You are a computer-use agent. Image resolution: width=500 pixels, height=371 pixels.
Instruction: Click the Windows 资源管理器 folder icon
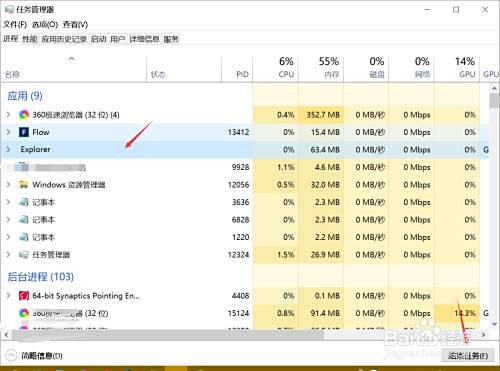coord(24,185)
